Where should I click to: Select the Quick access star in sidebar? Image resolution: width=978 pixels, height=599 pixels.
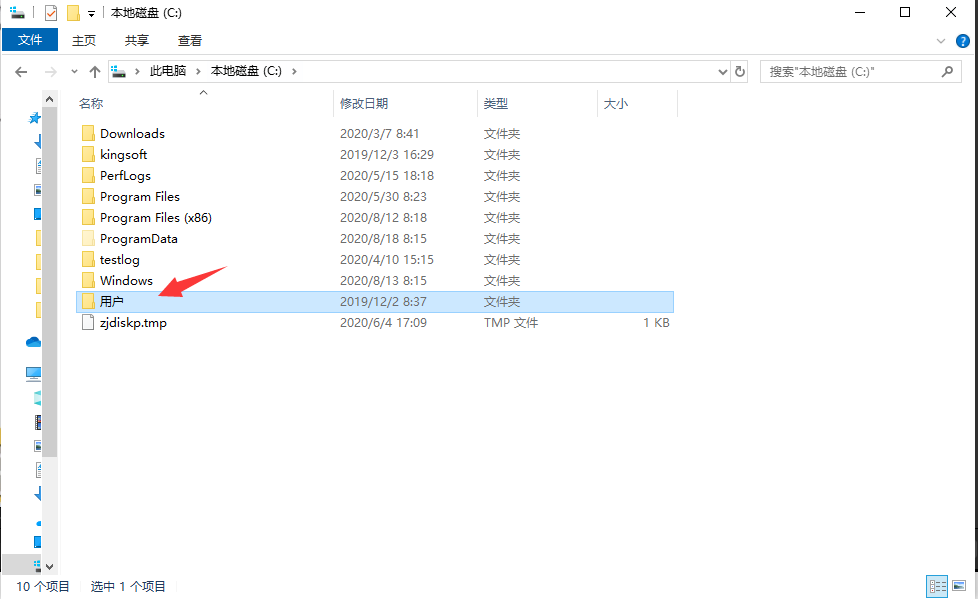[x=34, y=118]
